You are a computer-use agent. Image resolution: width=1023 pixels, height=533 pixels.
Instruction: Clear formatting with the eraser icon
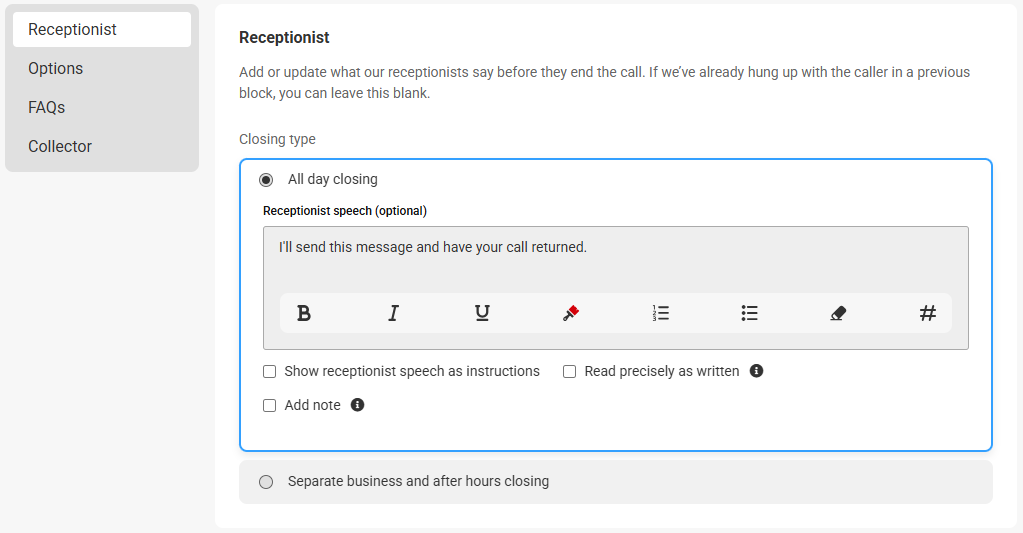point(838,313)
